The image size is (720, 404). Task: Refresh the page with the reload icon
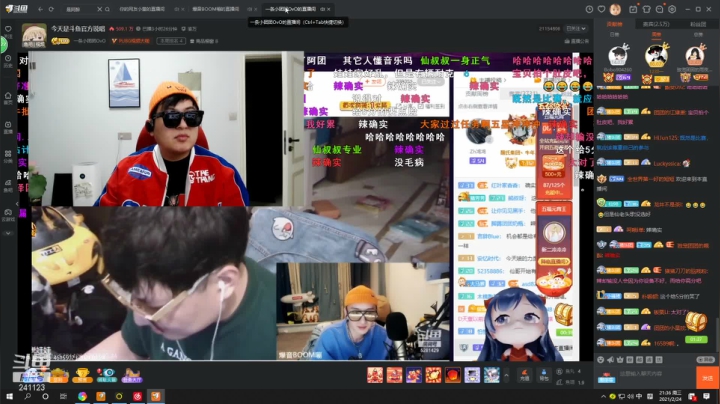pos(51,9)
